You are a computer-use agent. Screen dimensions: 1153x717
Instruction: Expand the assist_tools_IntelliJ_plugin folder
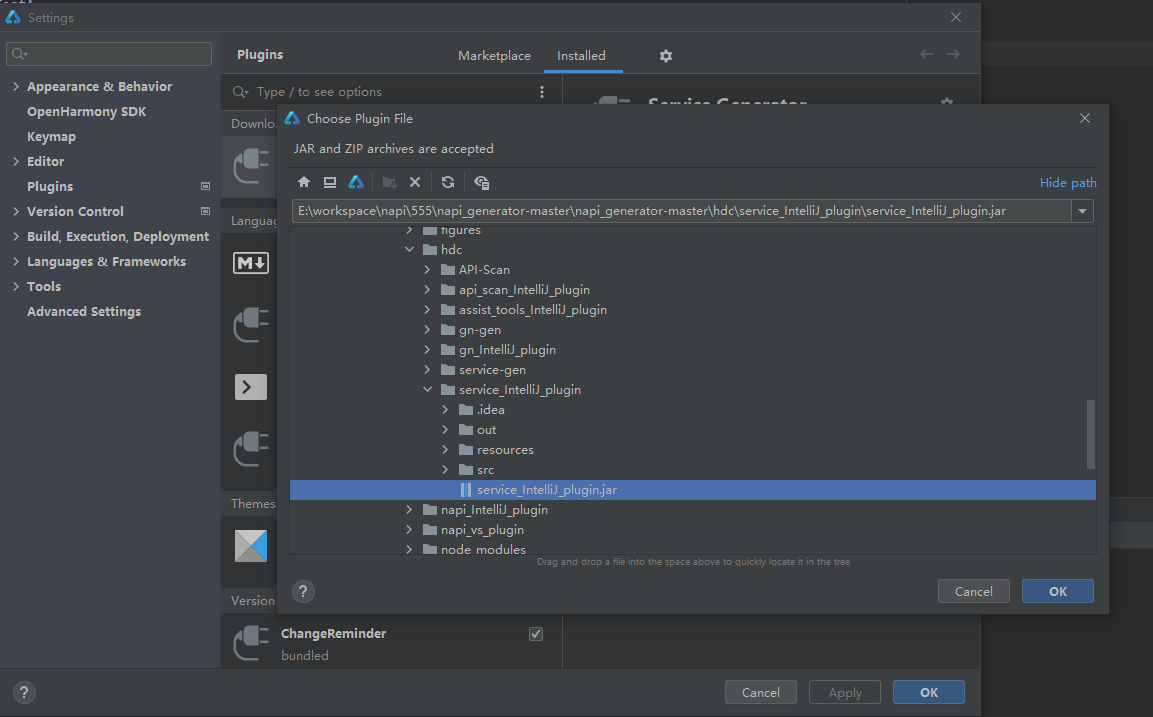[x=427, y=310]
